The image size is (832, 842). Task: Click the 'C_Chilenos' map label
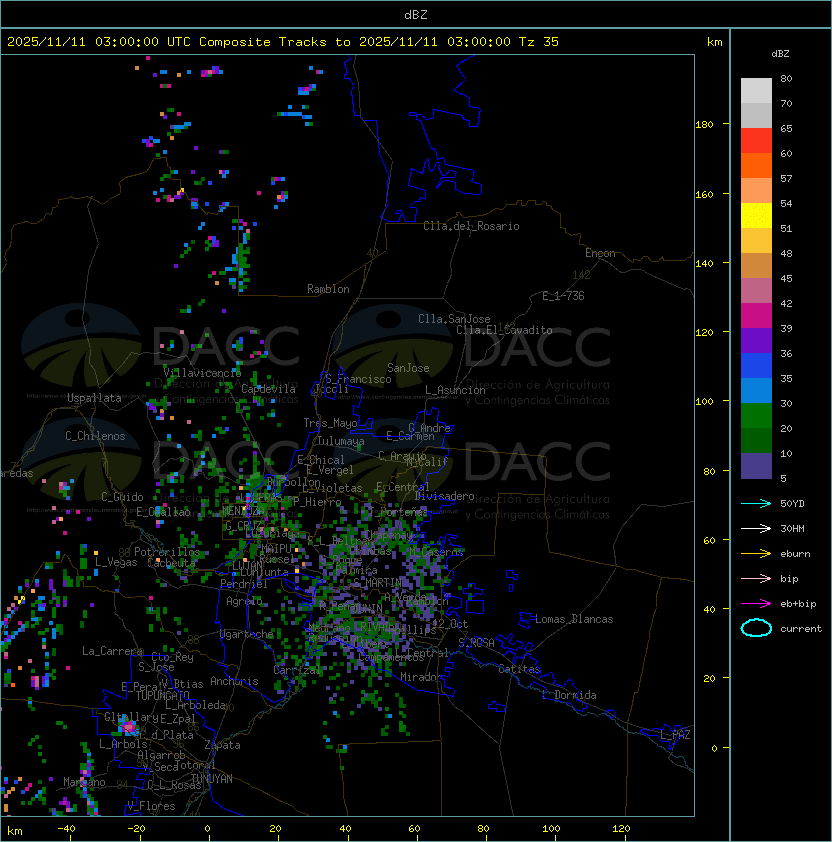pos(95,436)
